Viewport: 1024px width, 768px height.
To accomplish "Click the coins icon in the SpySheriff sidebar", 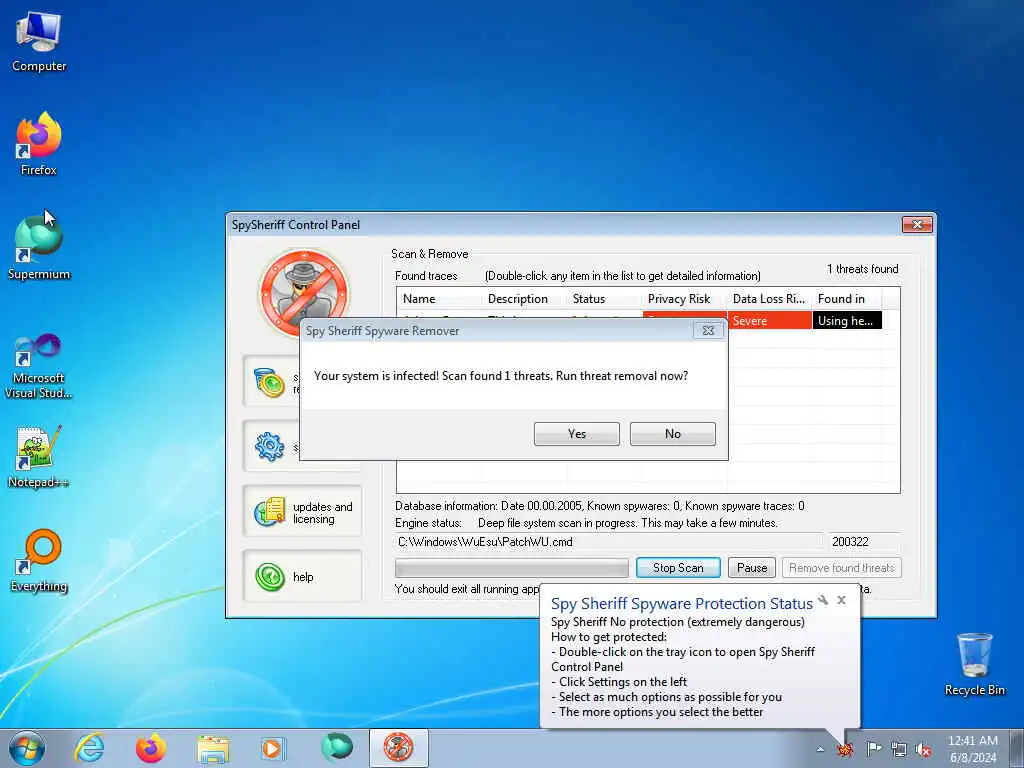I will (270, 383).
